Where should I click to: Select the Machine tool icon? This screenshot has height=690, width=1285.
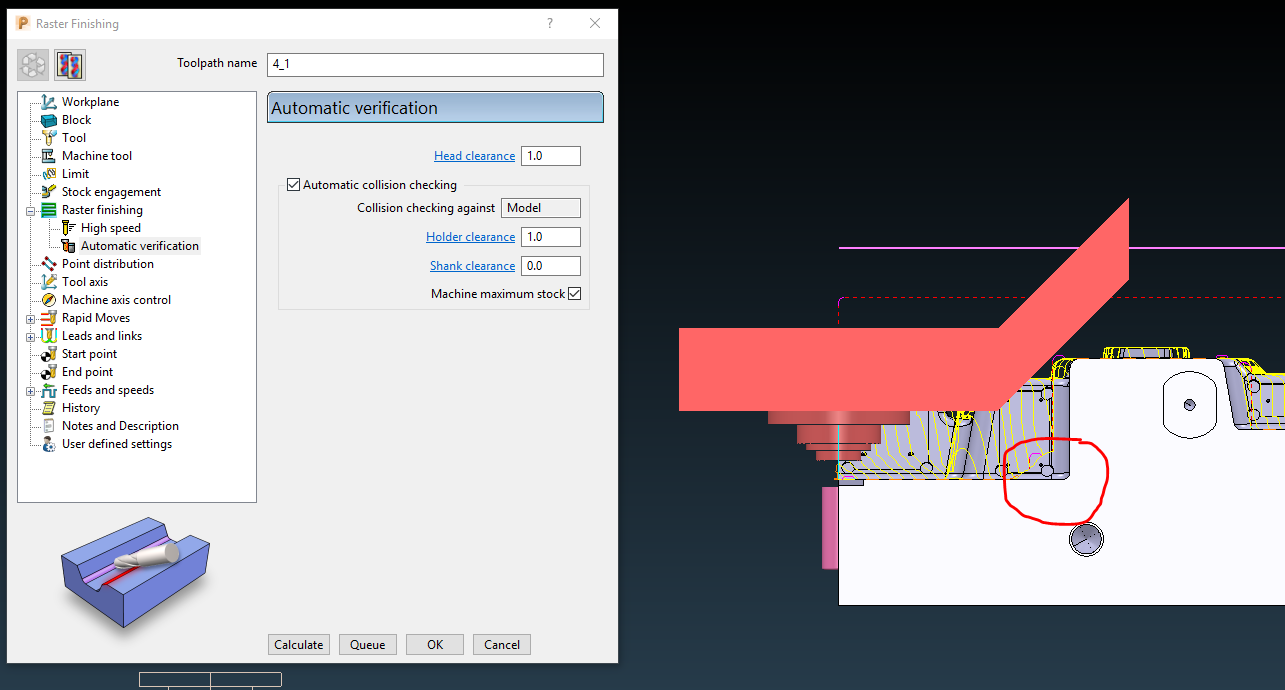tap(48, 155)
